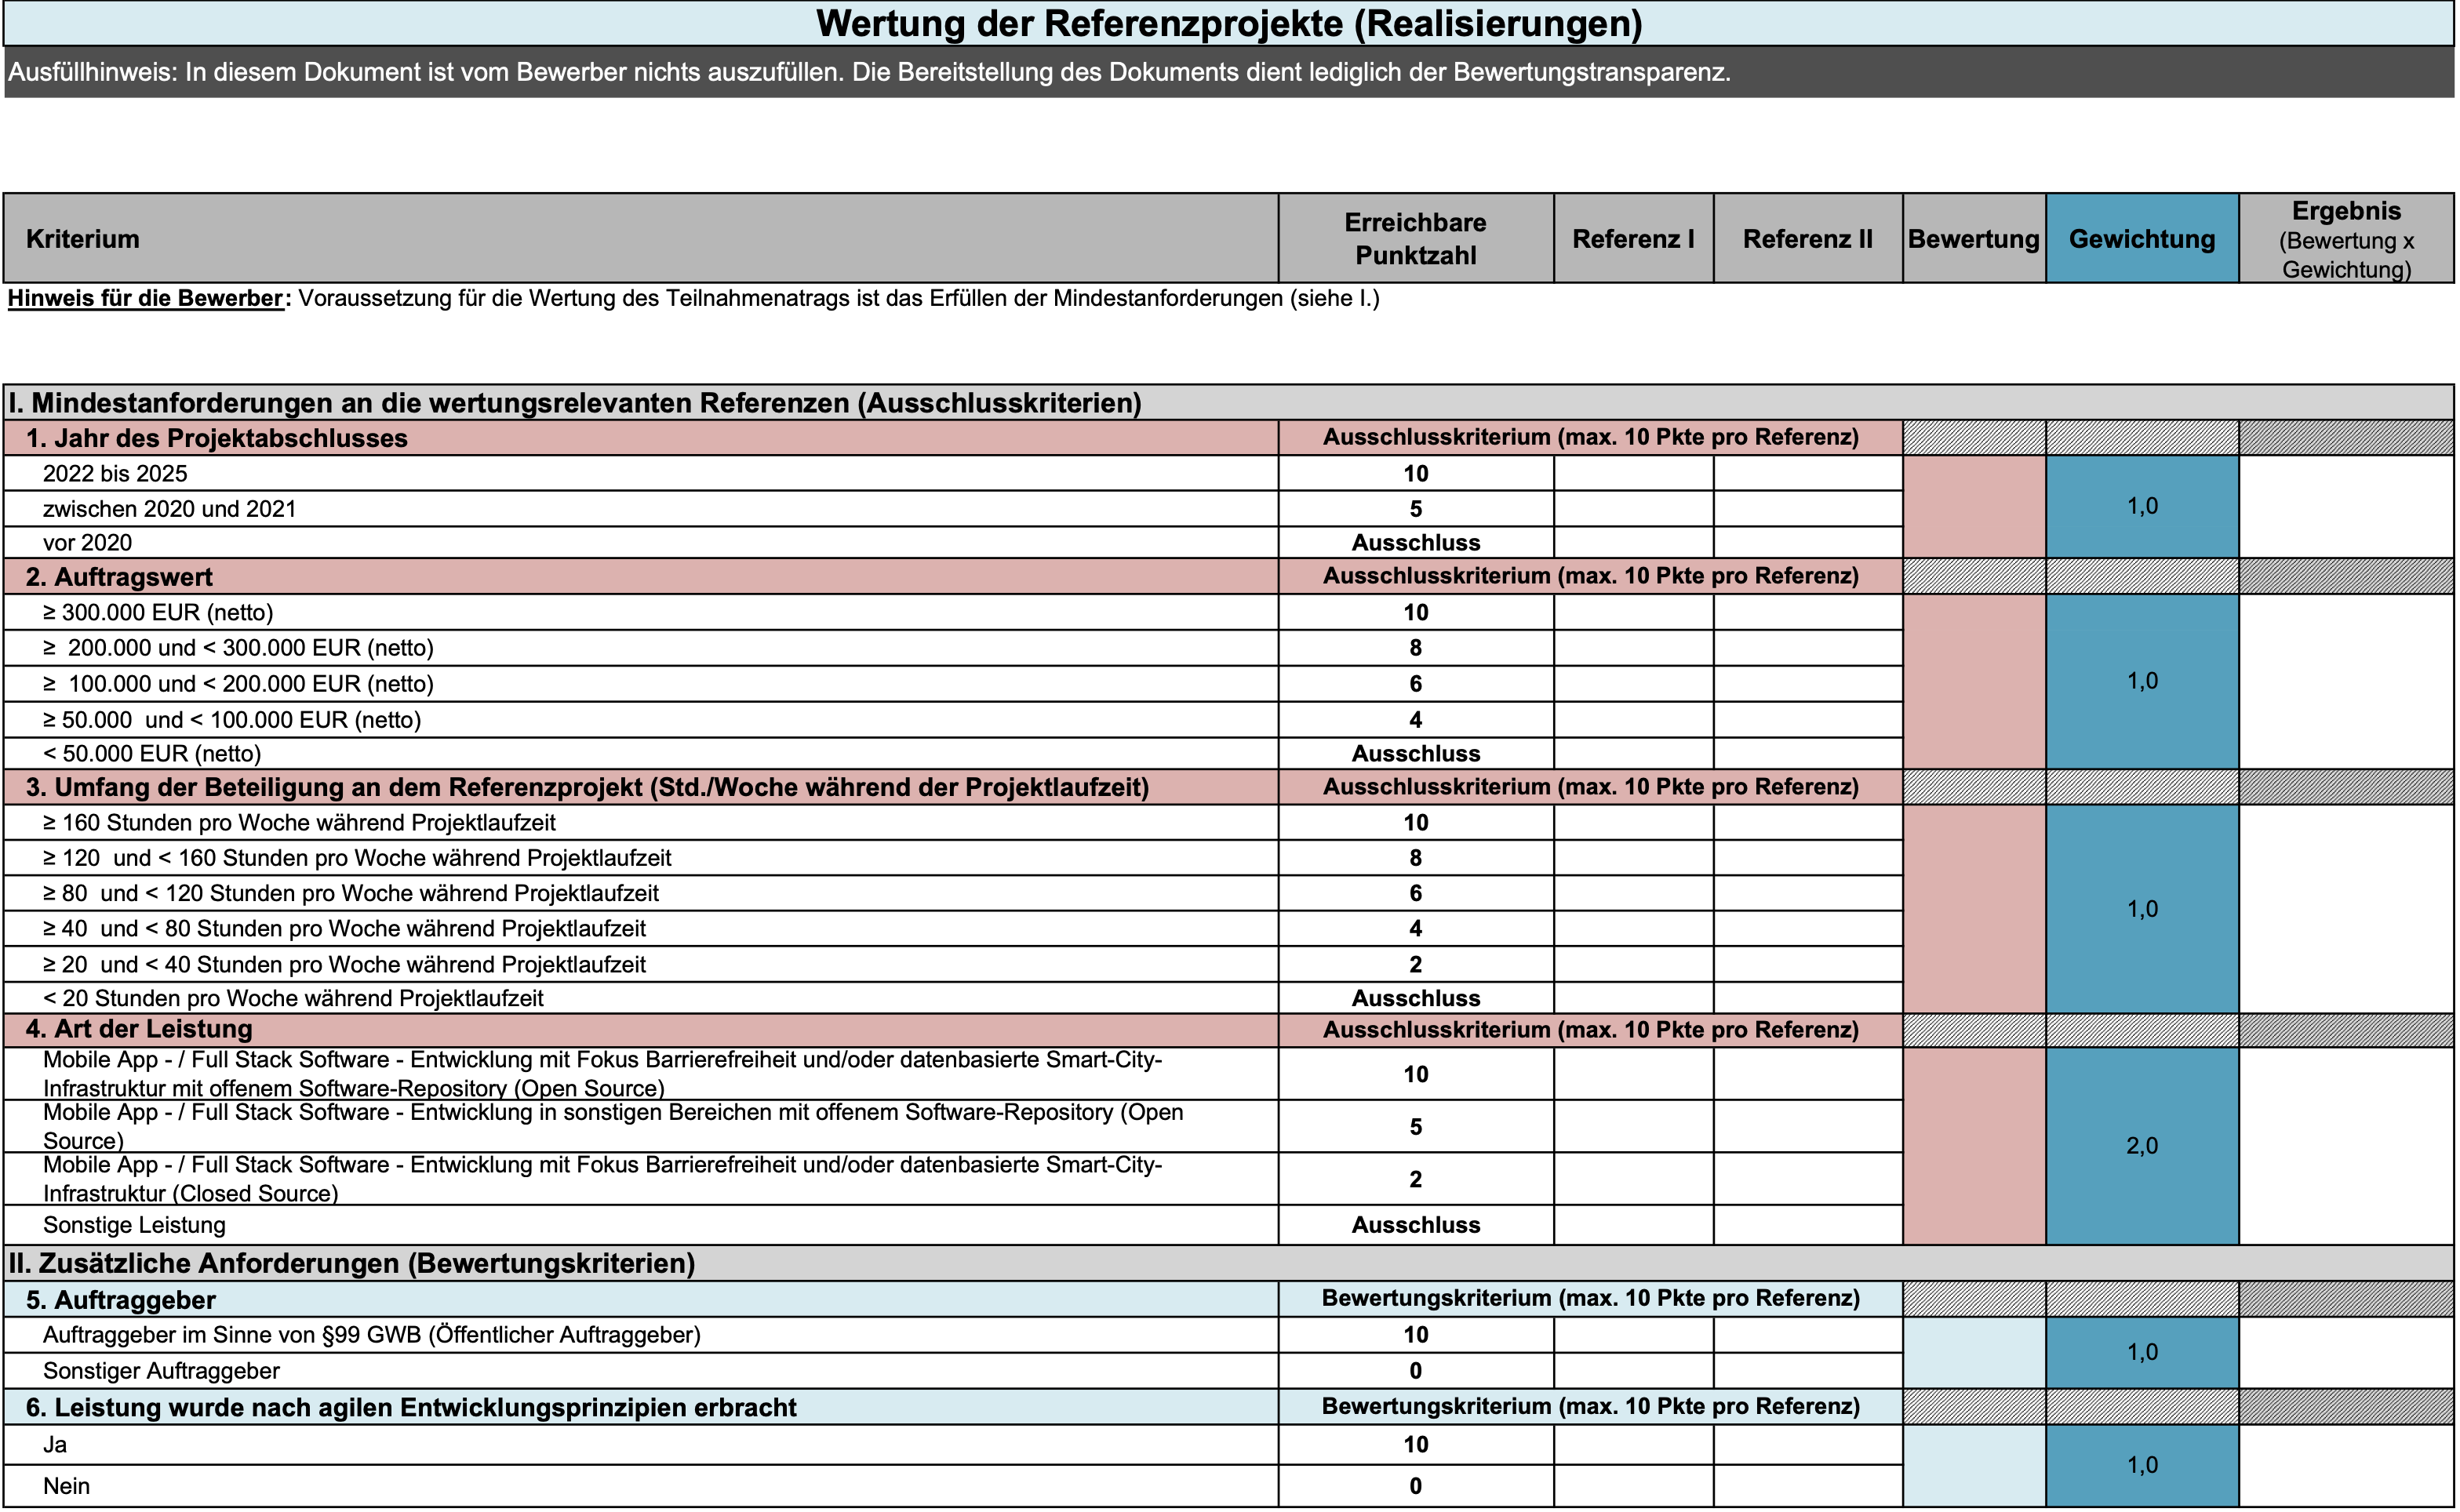
Task: Select the 2,0 weighting cell for Art der Leistung
Action: pos(2141,1146)
